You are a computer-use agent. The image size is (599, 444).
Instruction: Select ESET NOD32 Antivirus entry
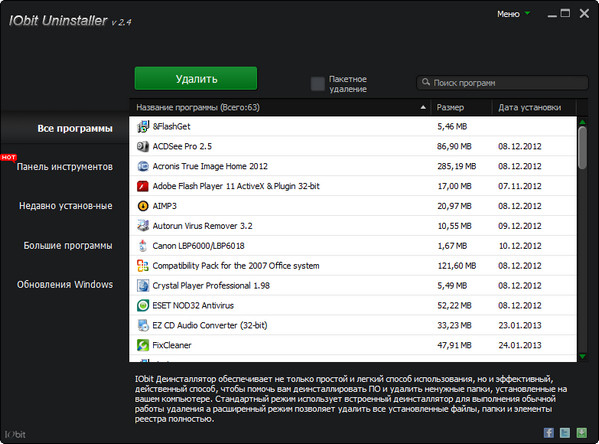click(x=193, y=305)
